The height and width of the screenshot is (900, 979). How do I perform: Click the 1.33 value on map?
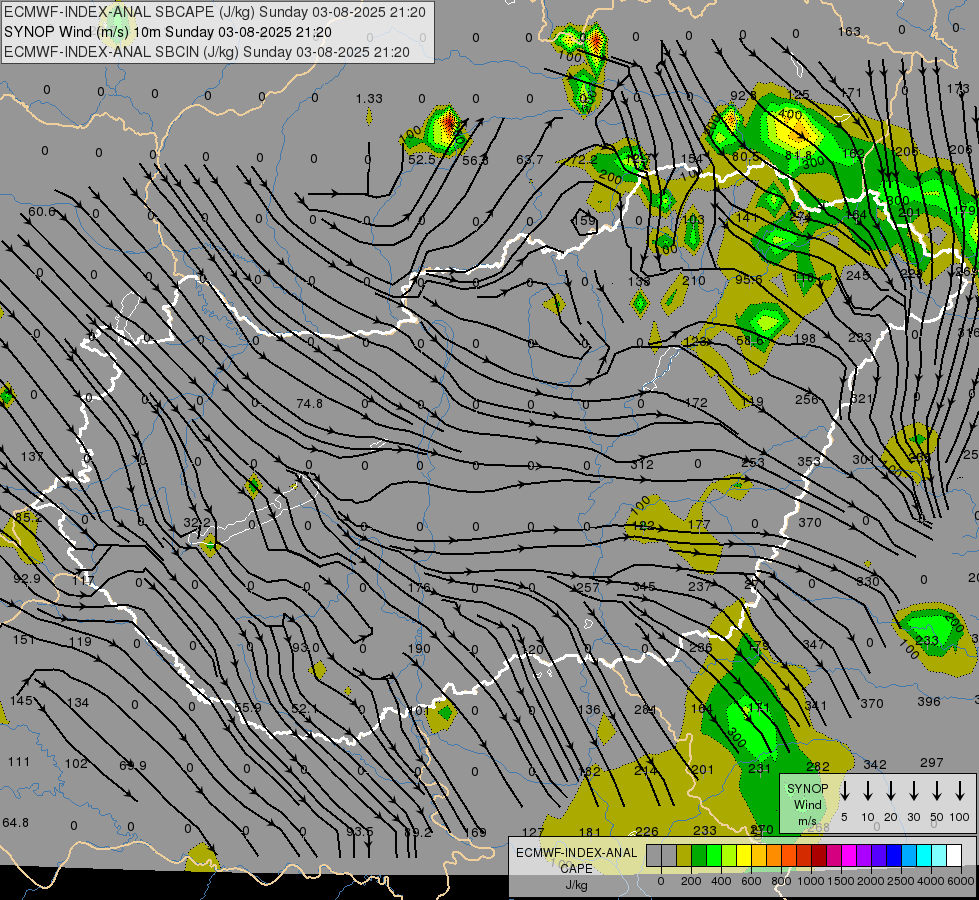click(369, 99)
